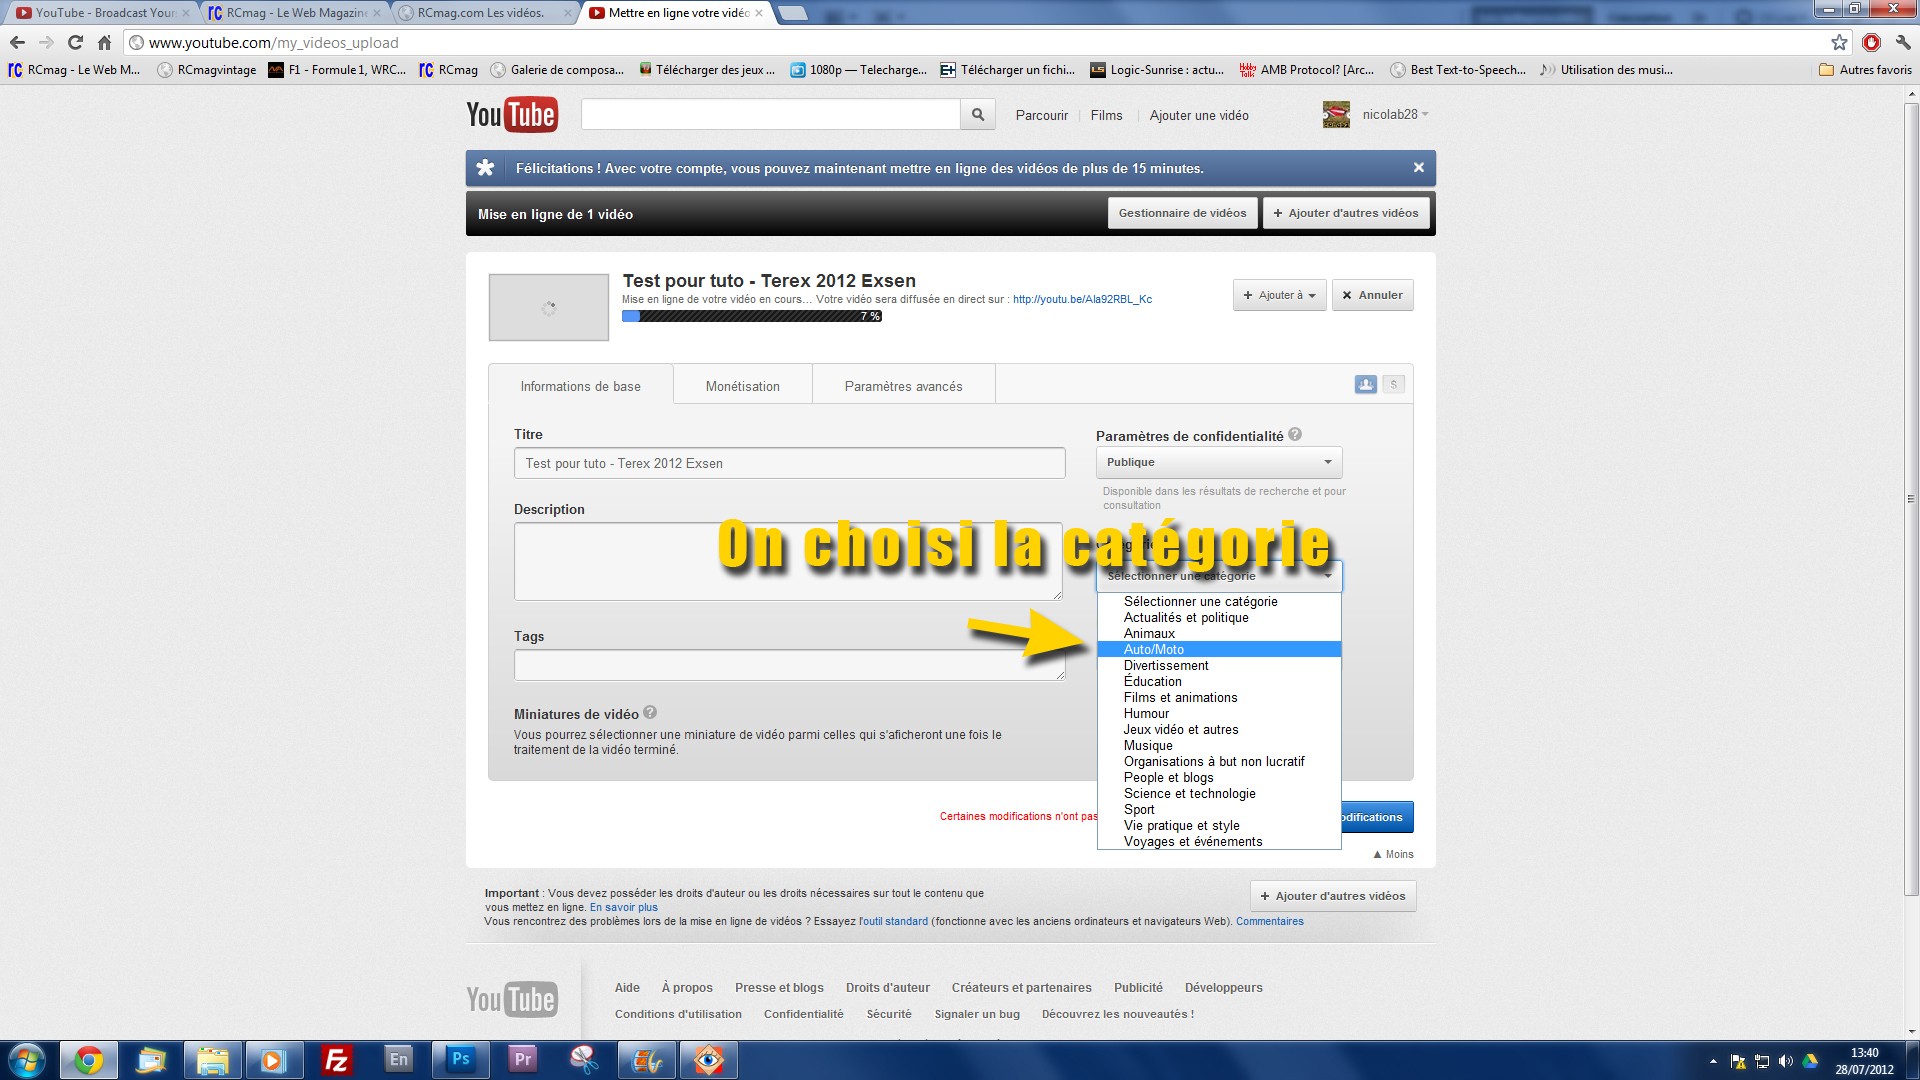Image resolution: width=1920 pixels, height=1080 pixels.
Task: Open the nicolab28 account menu
Action: point(1396,115)
